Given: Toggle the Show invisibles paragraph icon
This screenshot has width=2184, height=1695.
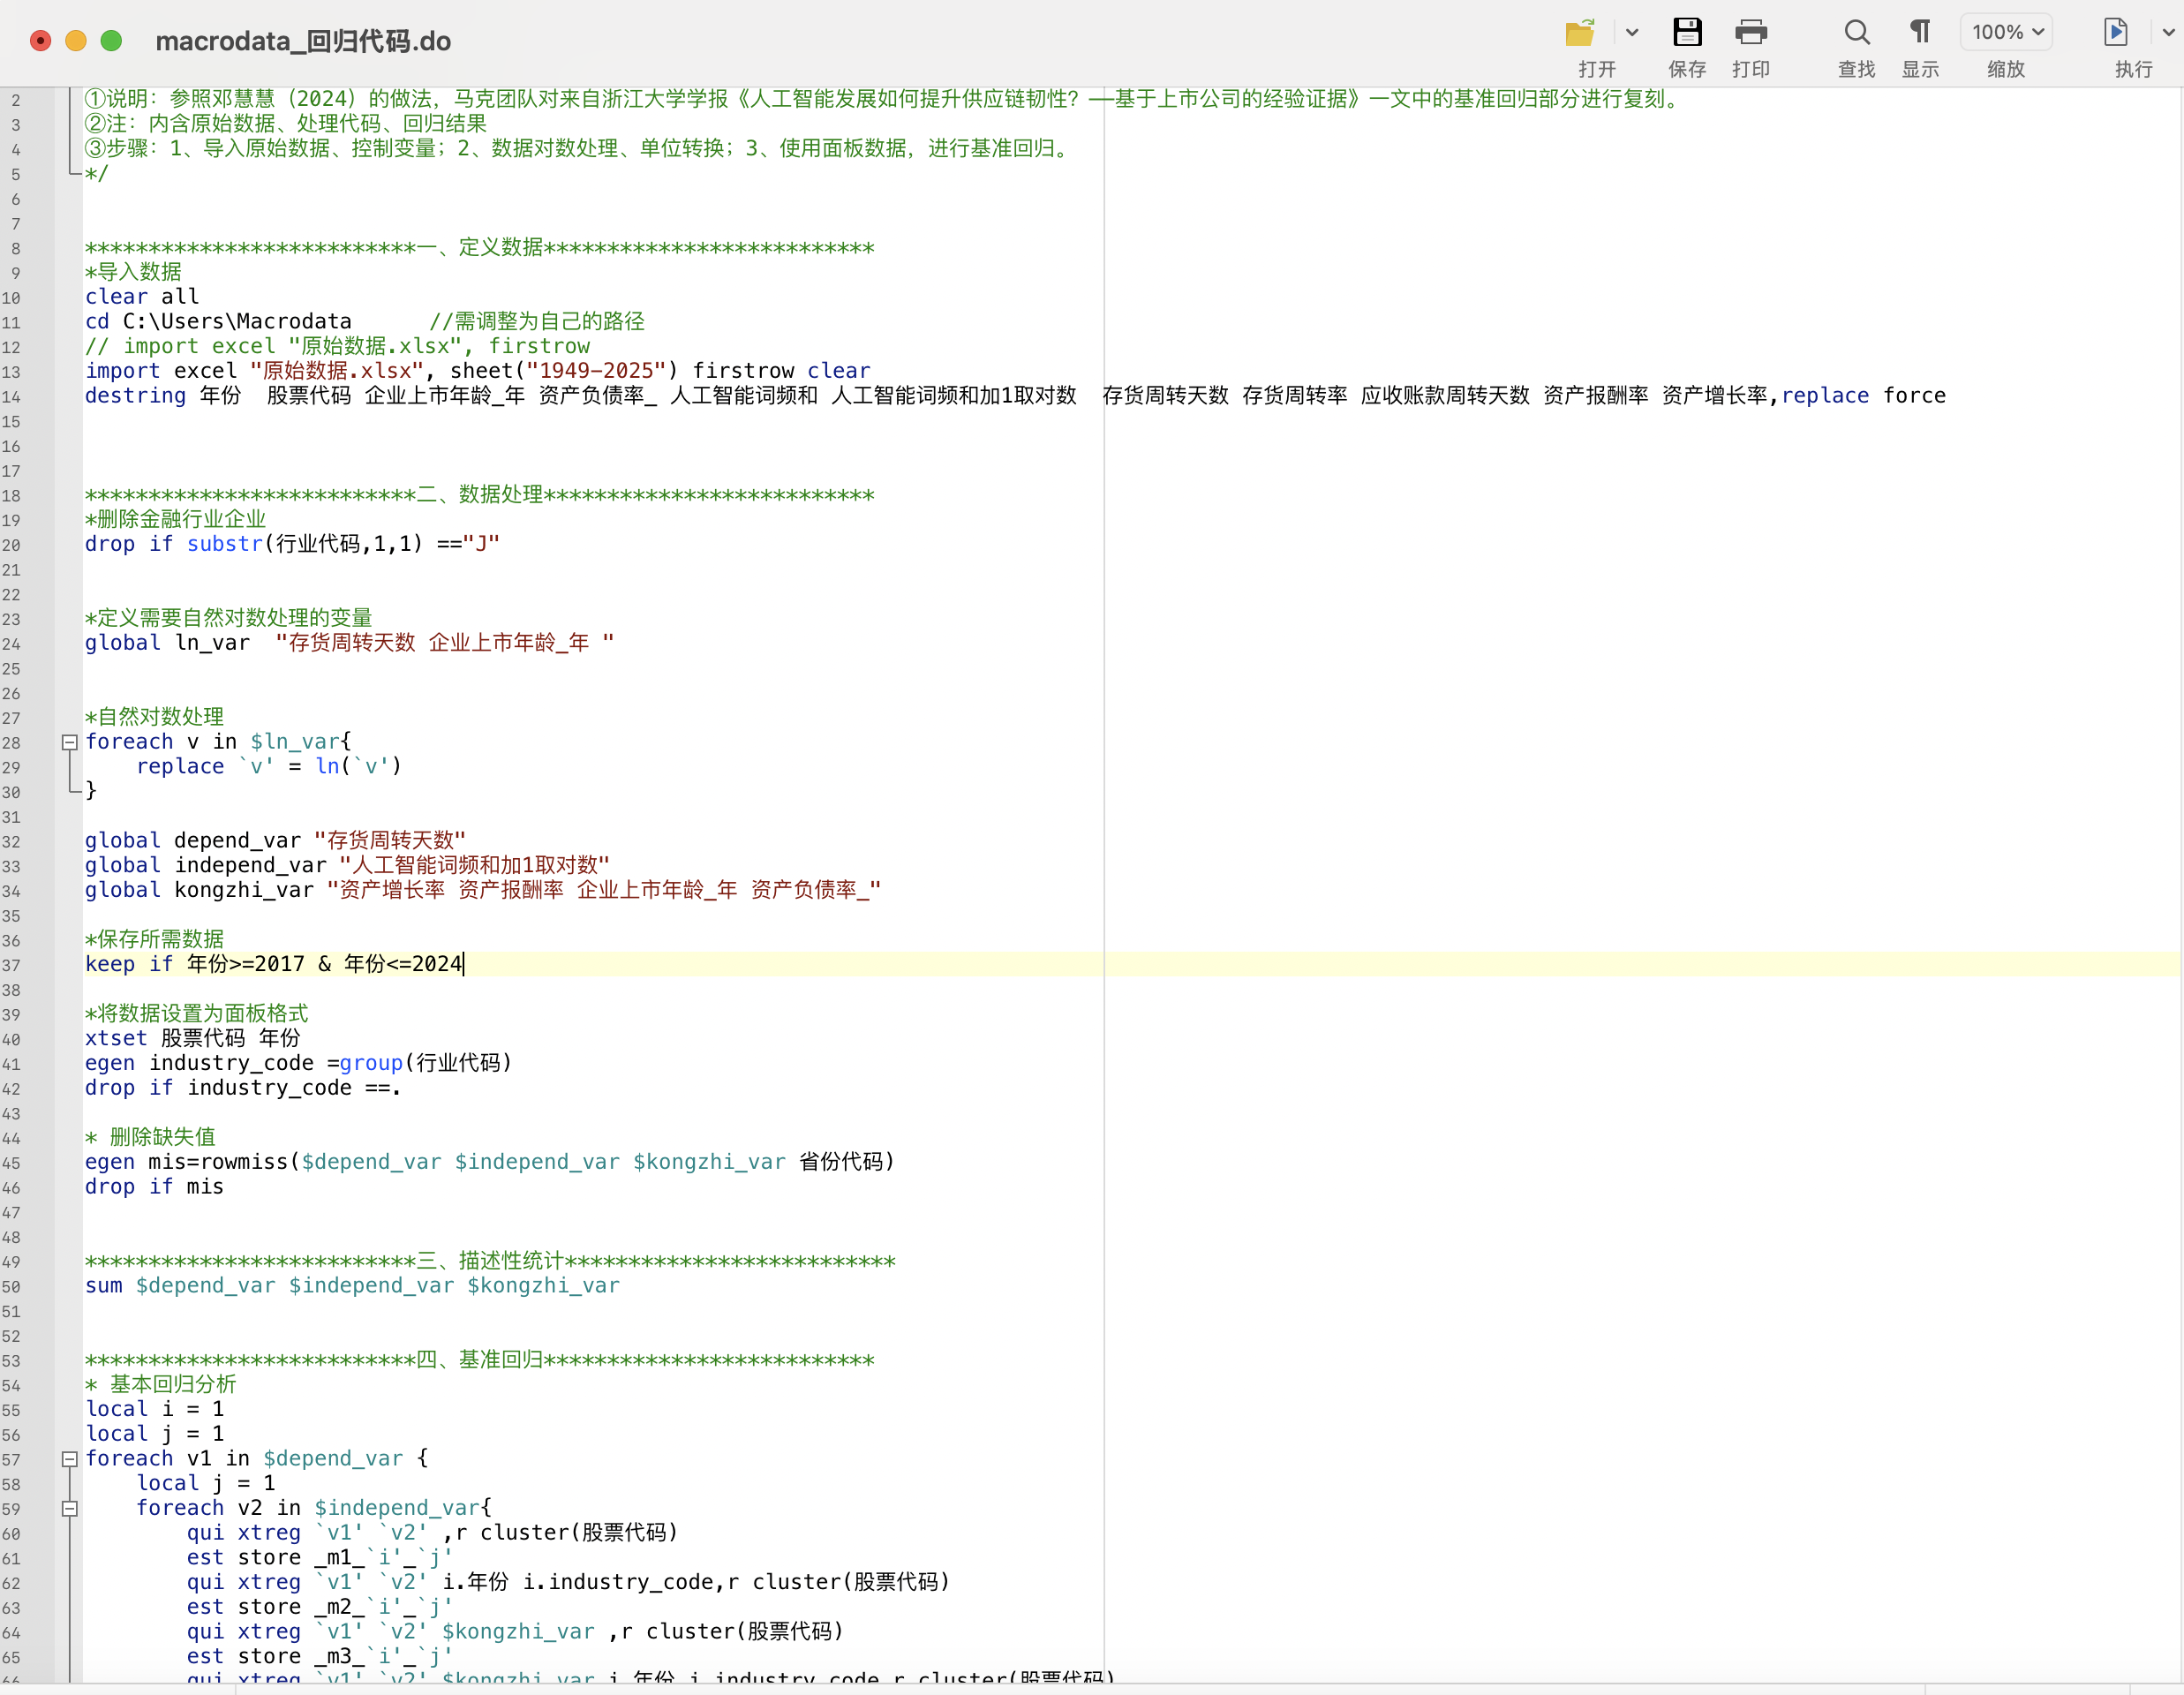Looking at the screenshot, I should tap(1919, 33).
